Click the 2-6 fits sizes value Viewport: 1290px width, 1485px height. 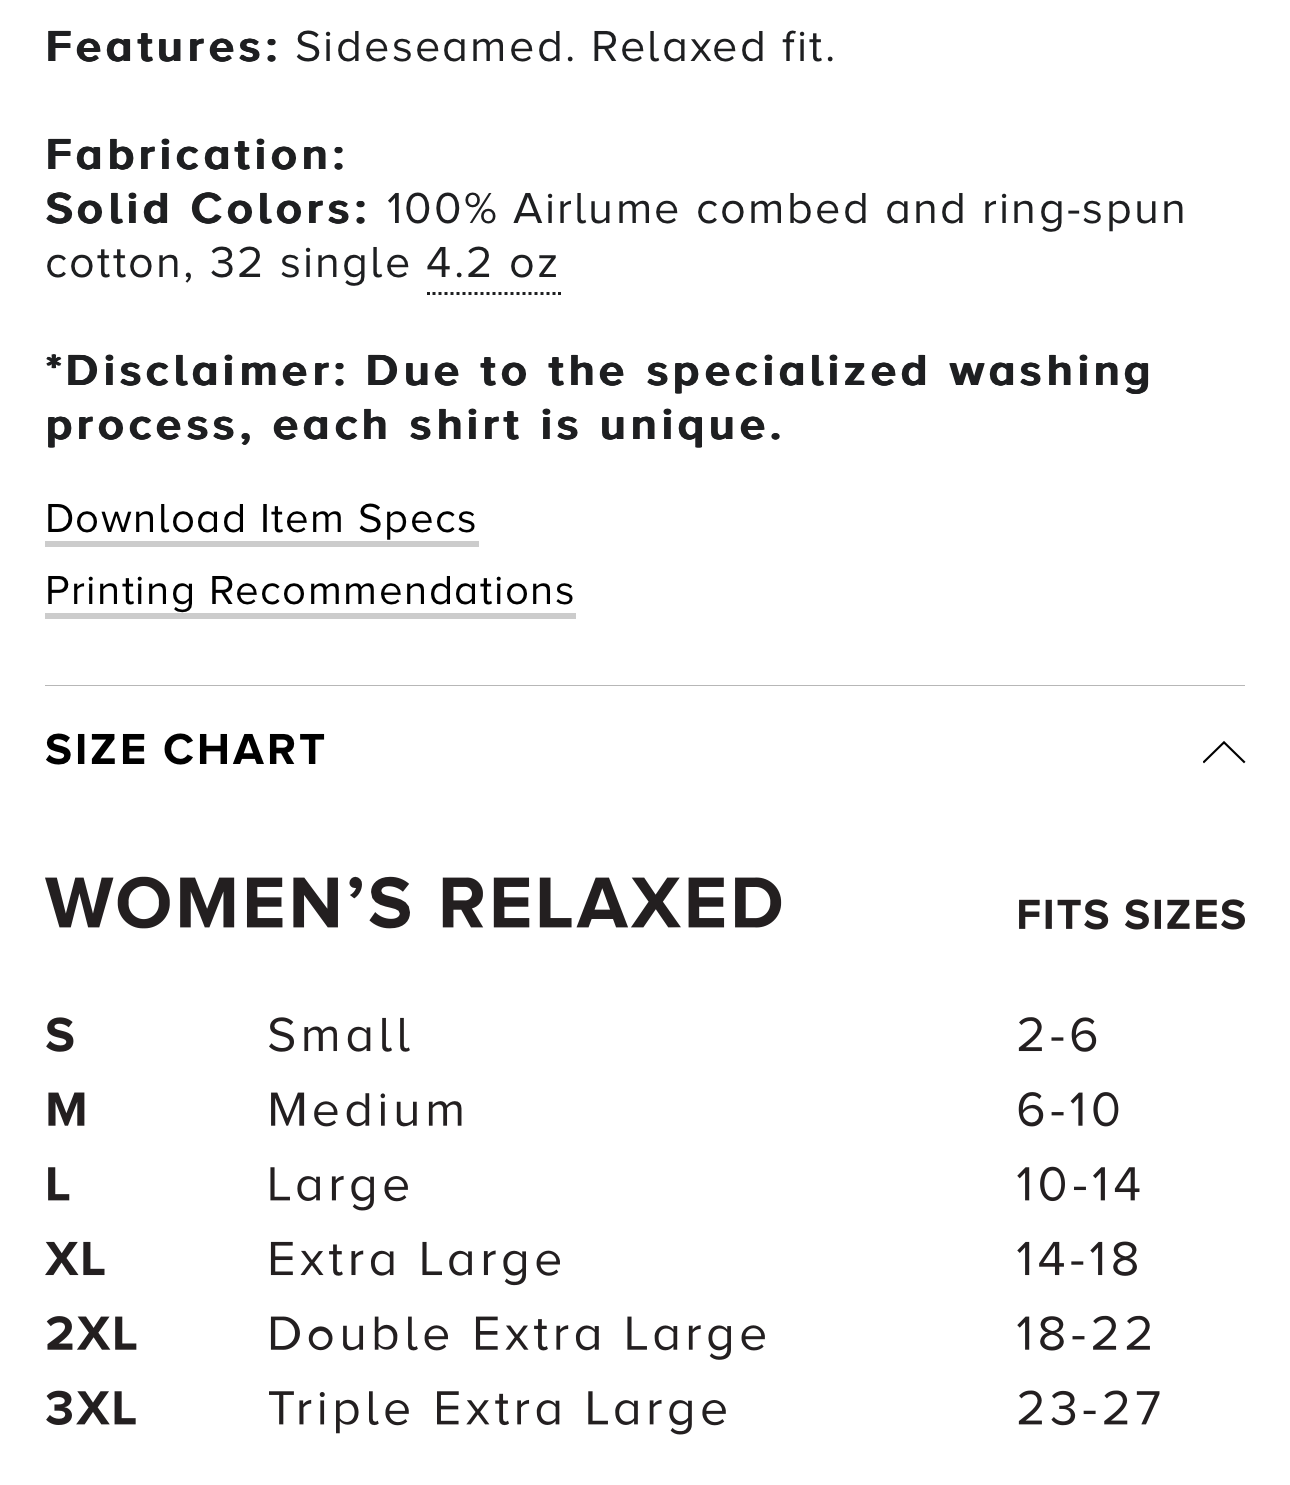tap(1057, 1035)
